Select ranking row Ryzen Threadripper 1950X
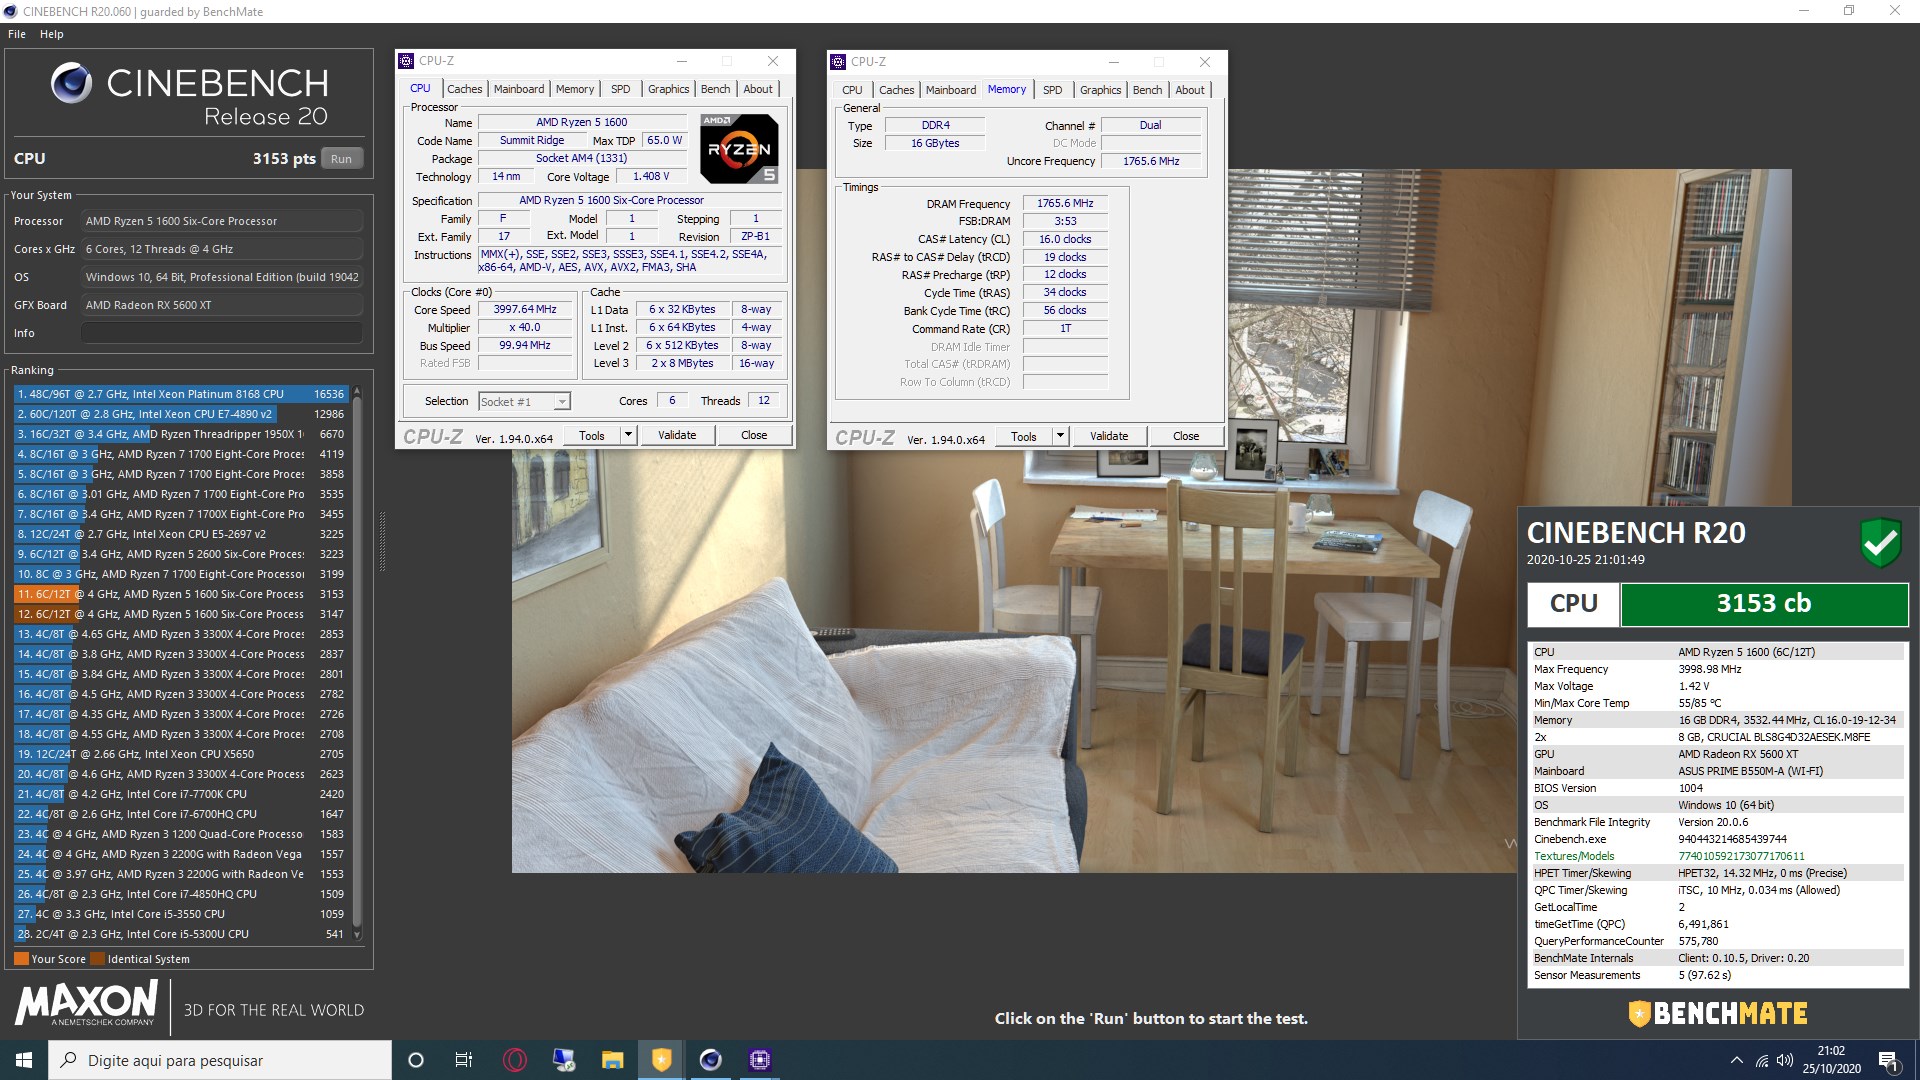The width and height of the screenshot is (1920, 1080). coord(180,434)
